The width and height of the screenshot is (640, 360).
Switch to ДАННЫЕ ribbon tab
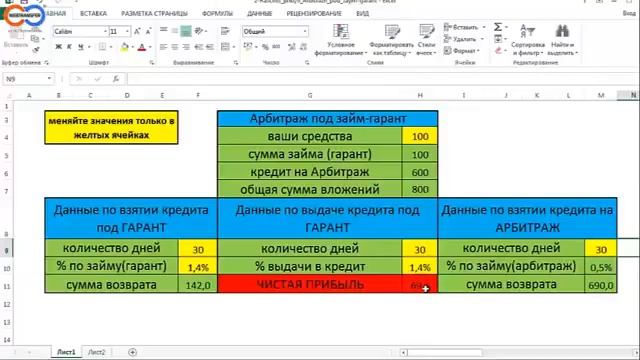point(259,13)
